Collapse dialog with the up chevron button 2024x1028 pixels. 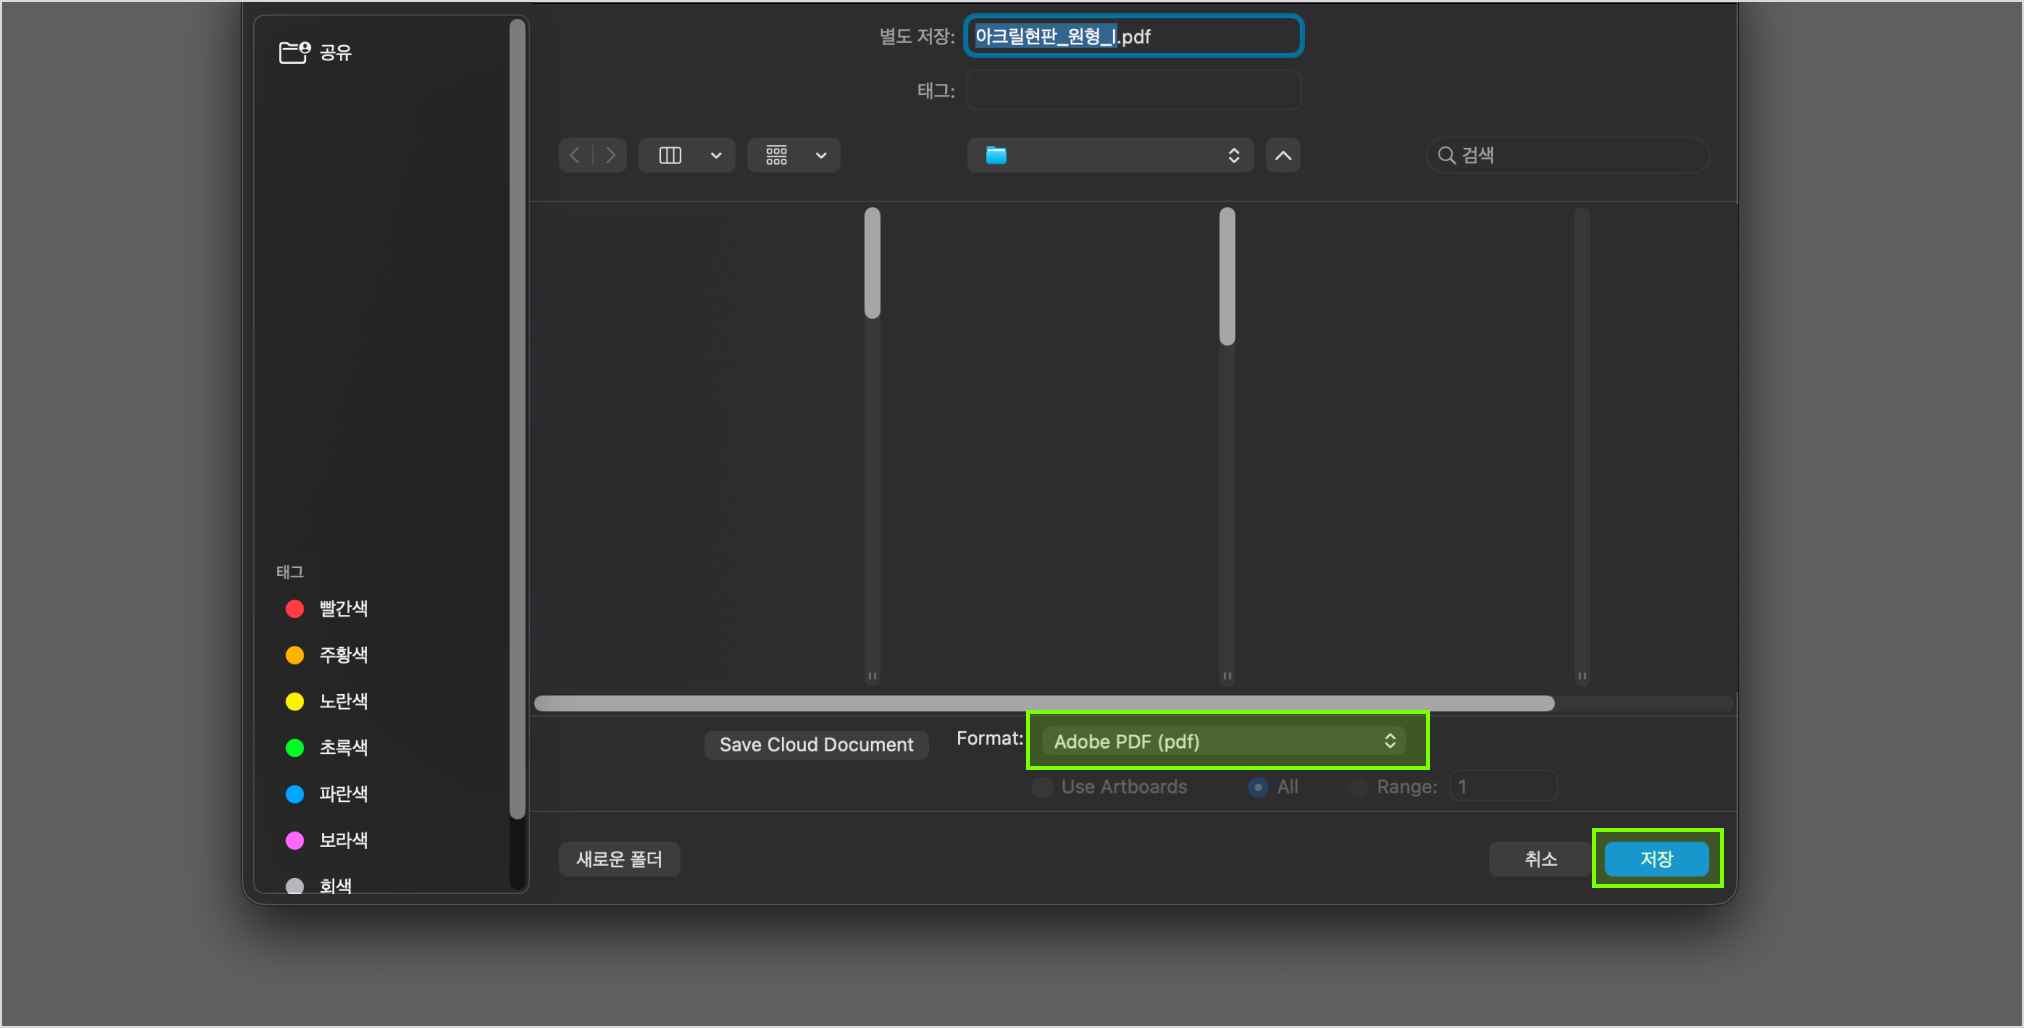click(1283, 155)
